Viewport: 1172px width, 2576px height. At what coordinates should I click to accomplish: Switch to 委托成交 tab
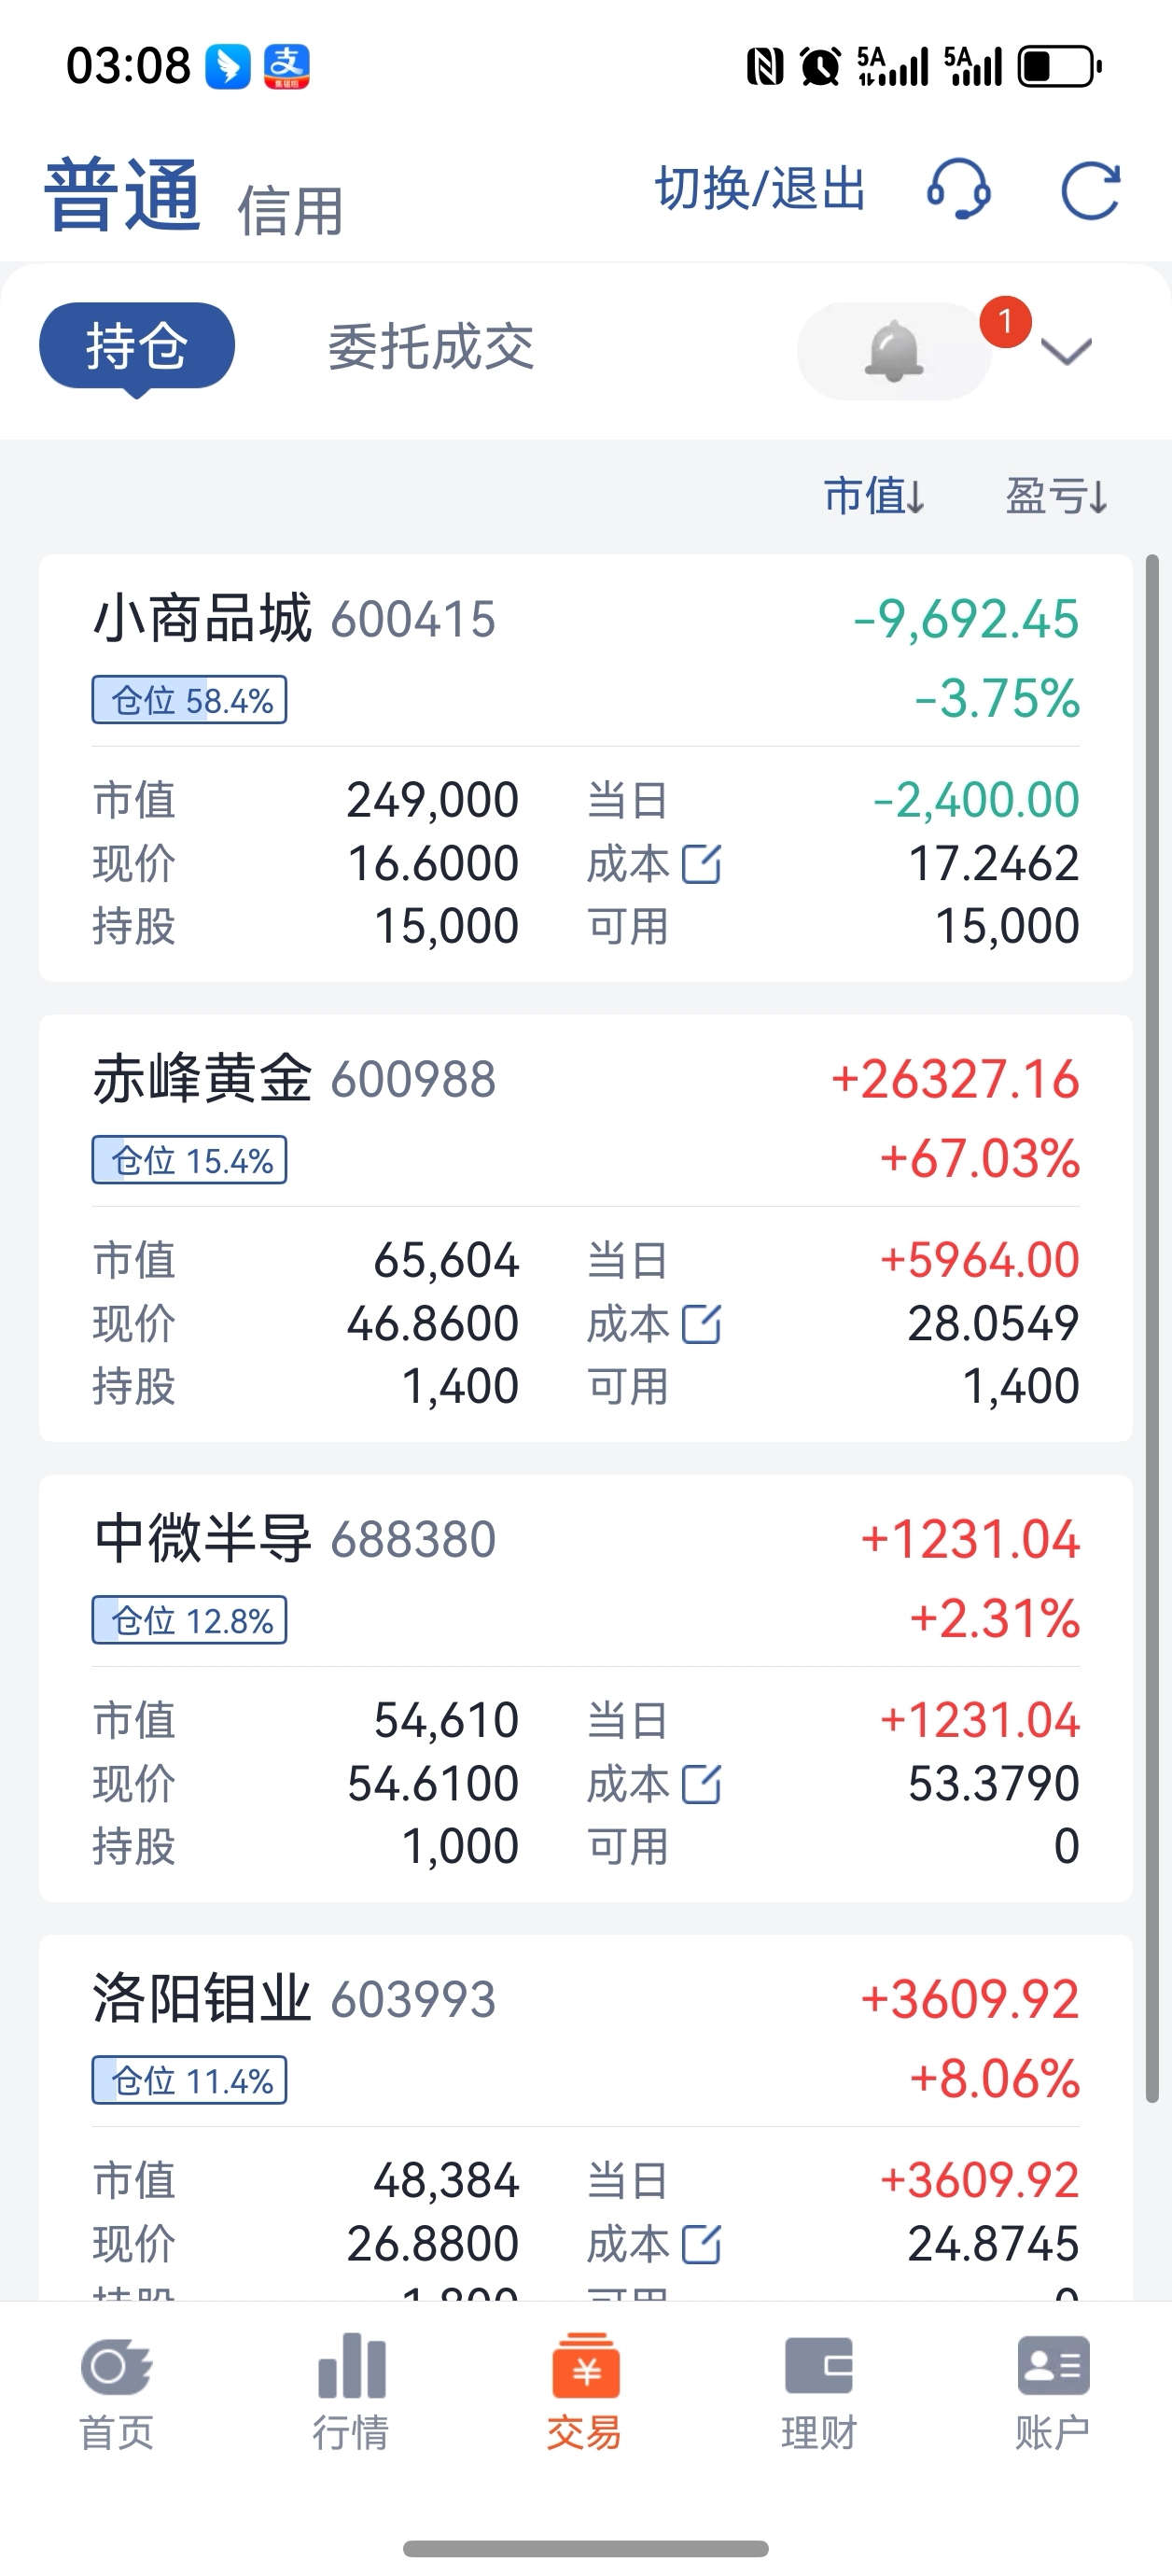431,347
